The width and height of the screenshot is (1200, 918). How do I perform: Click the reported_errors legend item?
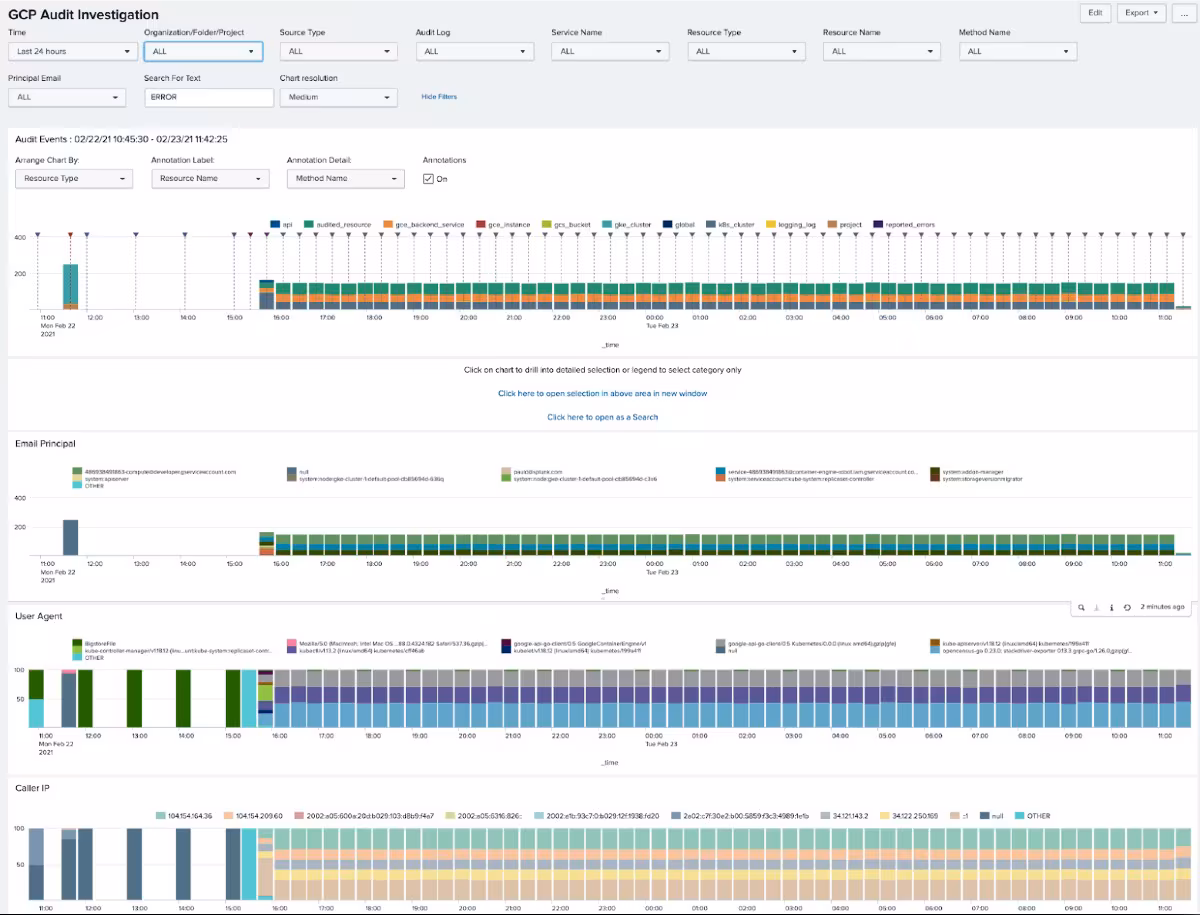click(905, 225)
